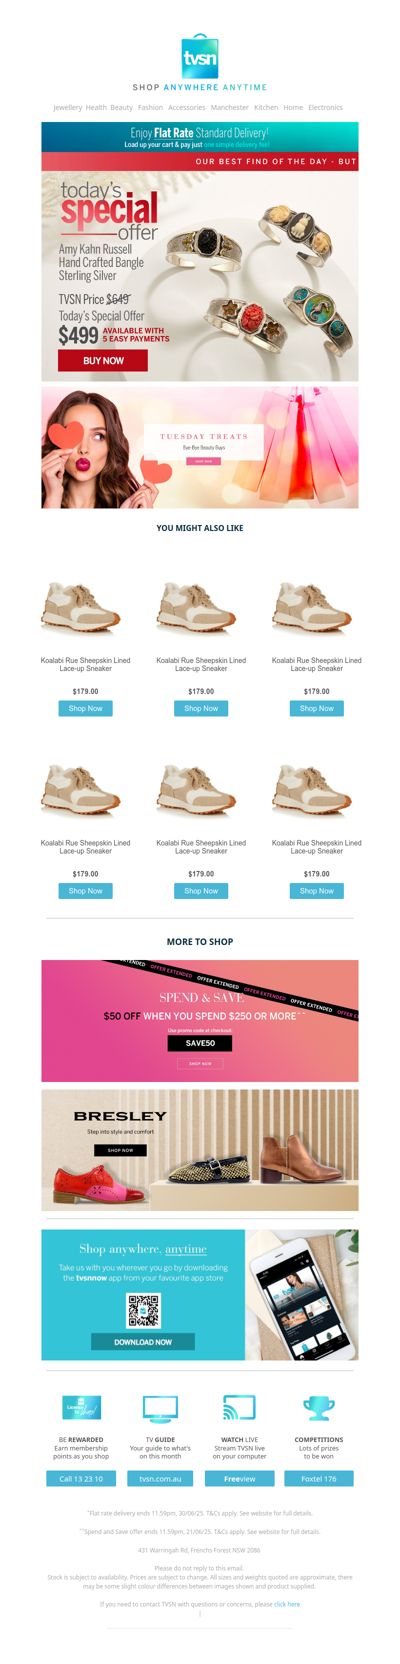Screen dimensions: 400x1664
Task: Click DOWNLOAD NOW for the tvsnnow app
Action: pos(143,1342)
